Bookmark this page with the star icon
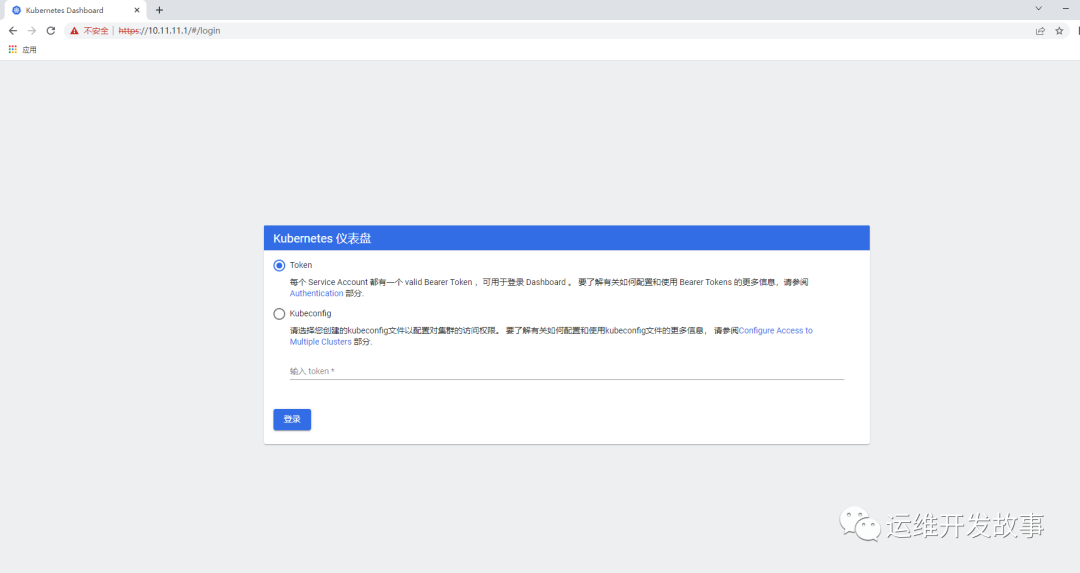1080x573 pixels. (1059, 31)
